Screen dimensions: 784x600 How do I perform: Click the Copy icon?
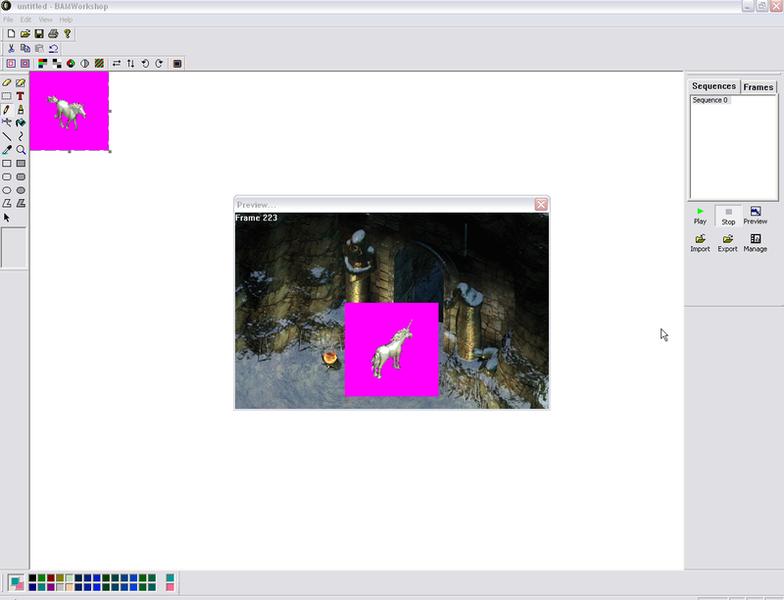coord(25,48)
